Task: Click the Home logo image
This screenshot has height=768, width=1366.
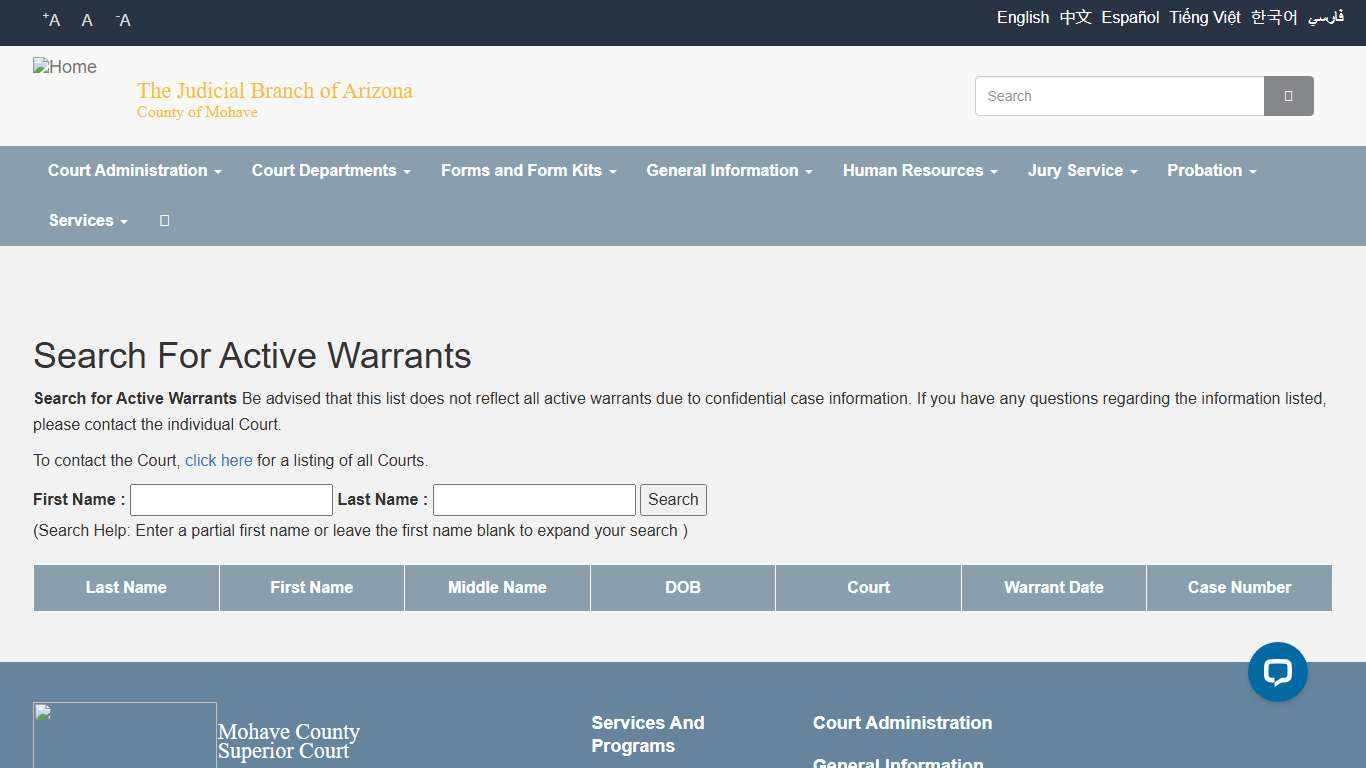Action: coord(65,67)
